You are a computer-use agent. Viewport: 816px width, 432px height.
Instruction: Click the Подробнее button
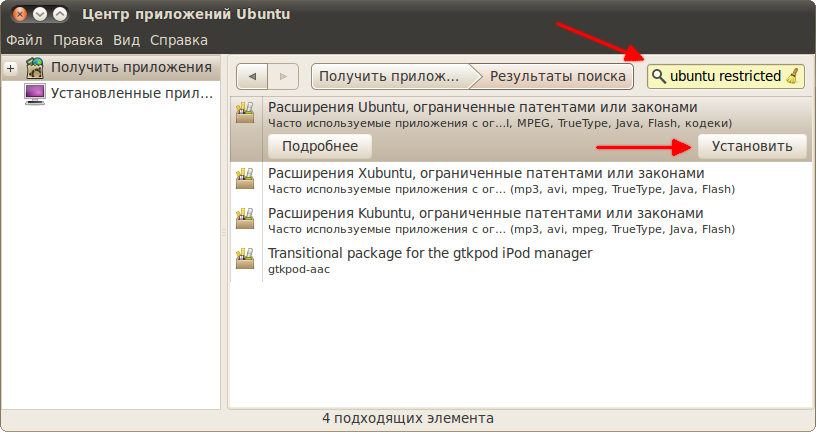click(320, 146)
